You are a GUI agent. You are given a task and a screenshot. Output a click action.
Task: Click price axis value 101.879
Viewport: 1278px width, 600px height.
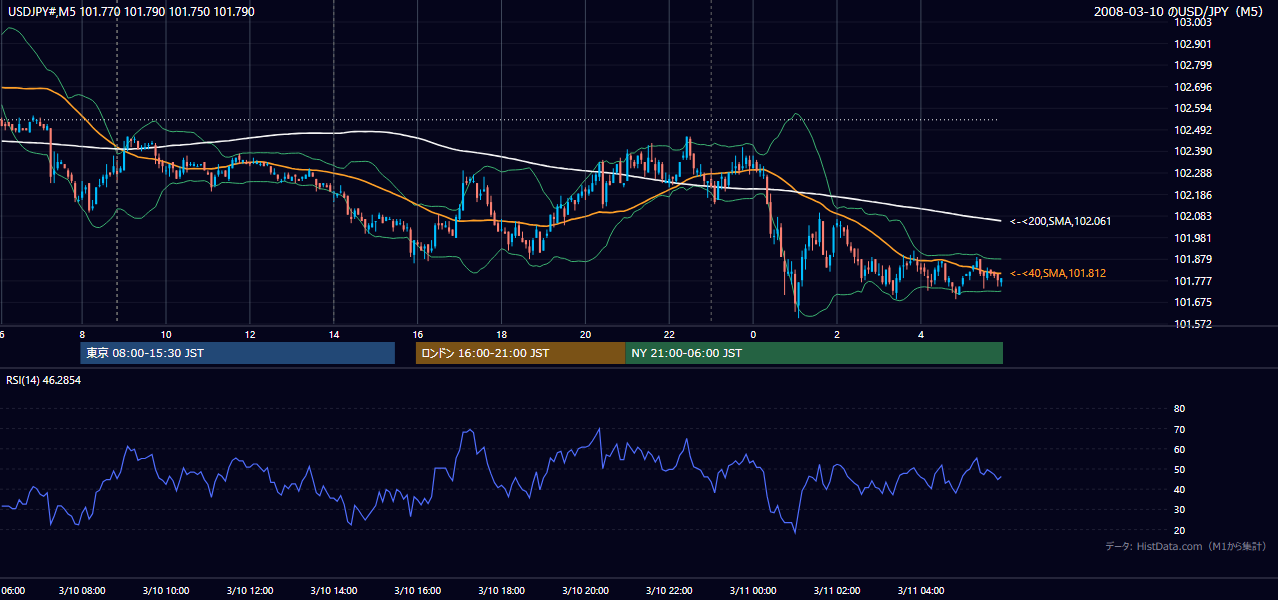click(x=1193, y=259)
